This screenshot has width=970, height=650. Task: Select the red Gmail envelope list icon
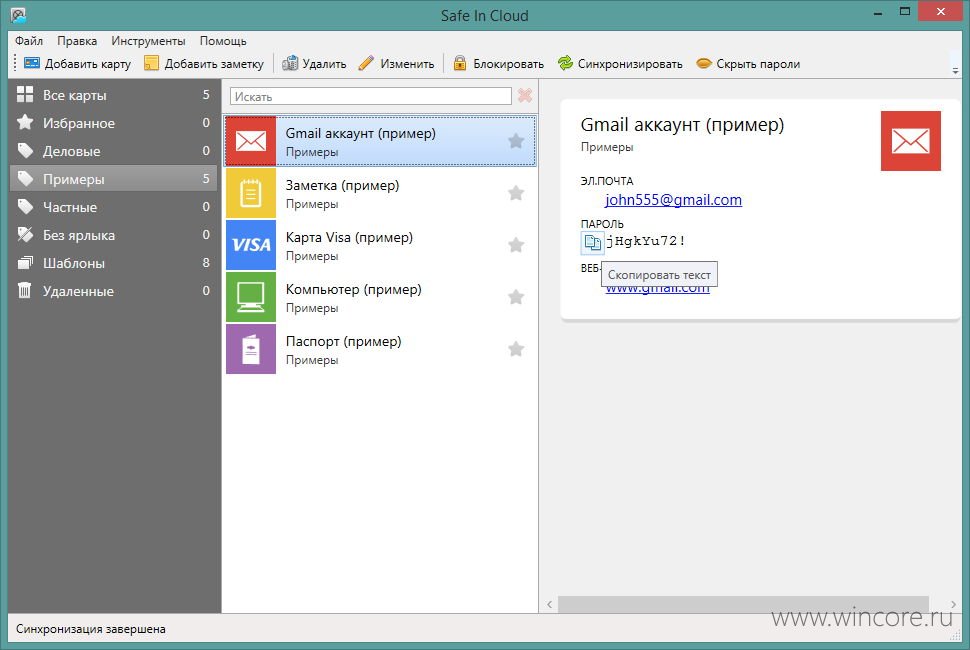point(251,141)
